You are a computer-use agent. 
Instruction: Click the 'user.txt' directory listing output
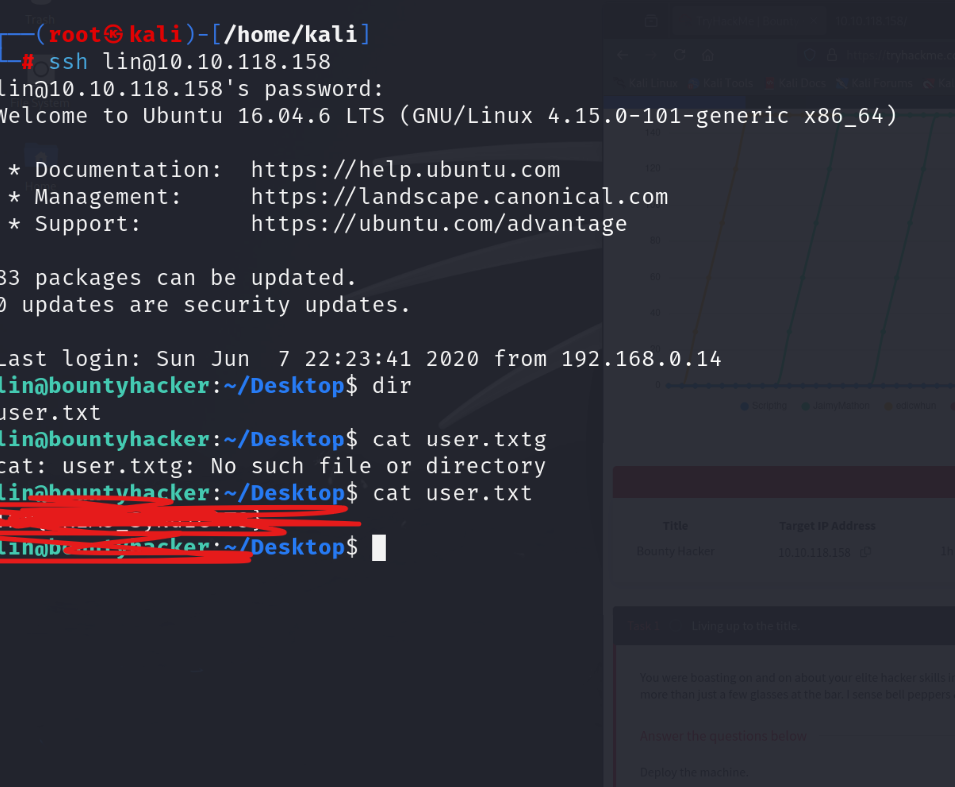coord(50,413)
